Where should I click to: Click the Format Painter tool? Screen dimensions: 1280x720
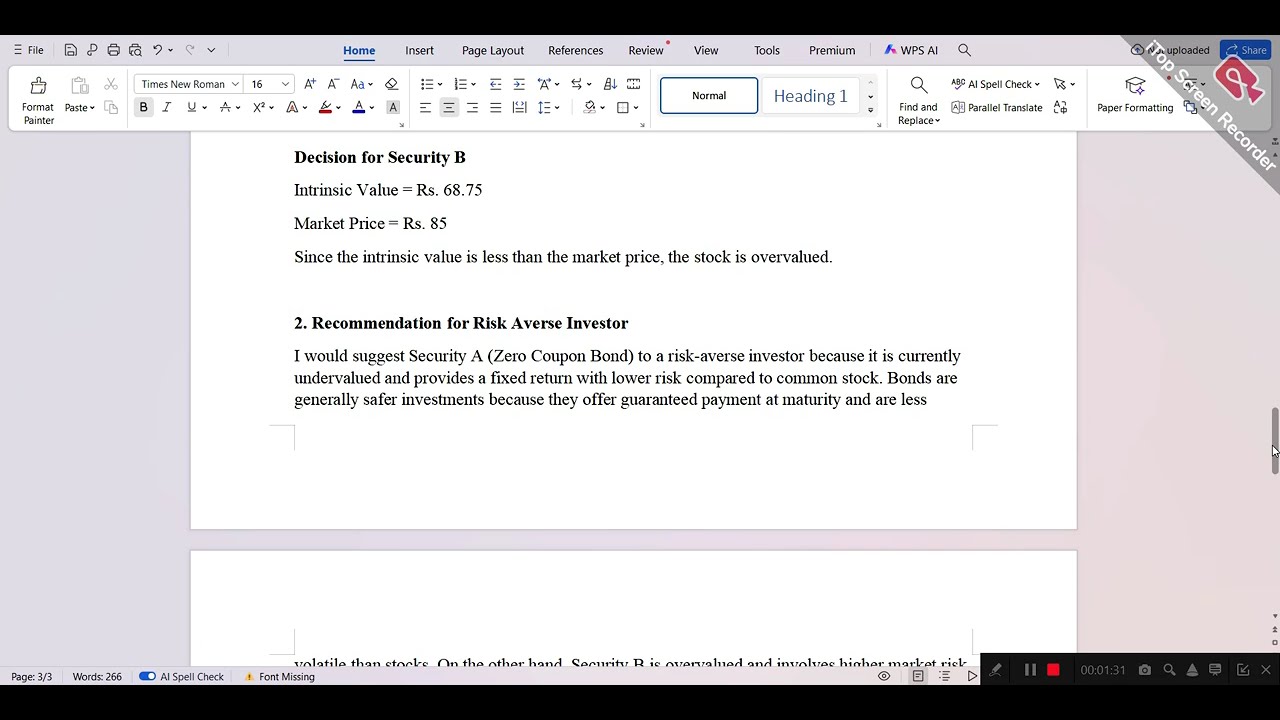click(x=38, y=100)
